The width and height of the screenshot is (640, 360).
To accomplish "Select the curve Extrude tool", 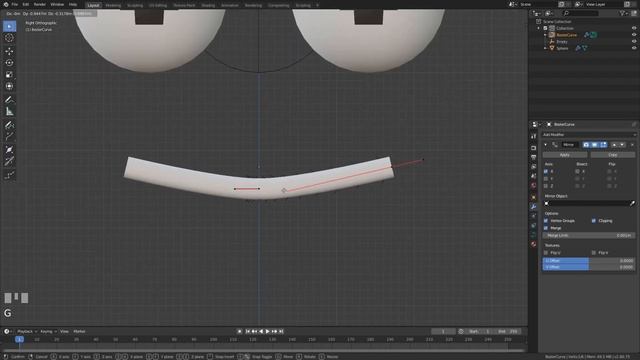I will tap(9, 136).
